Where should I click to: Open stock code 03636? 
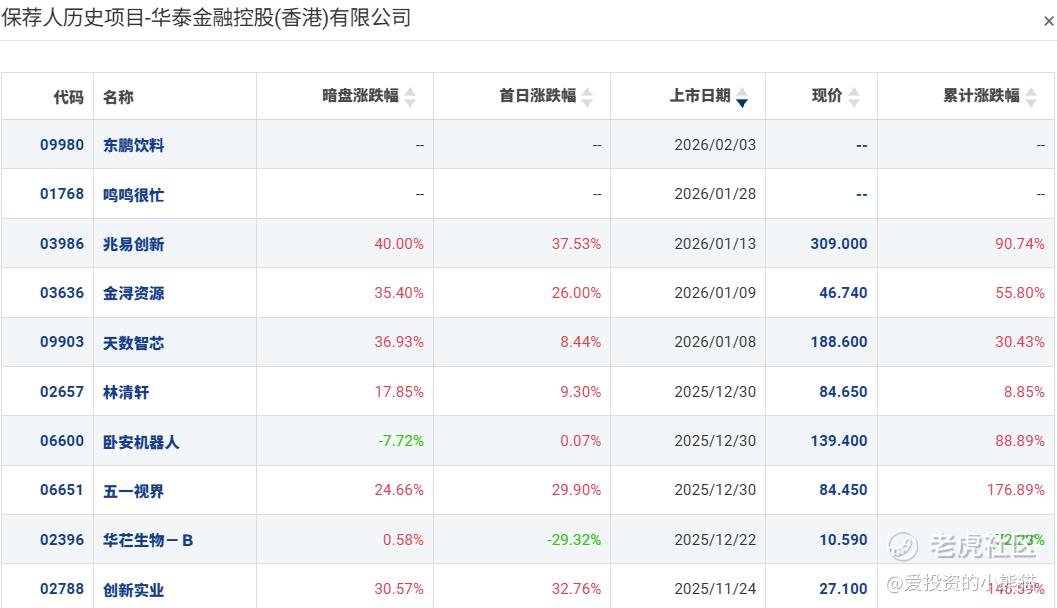(x=62, y=293)
